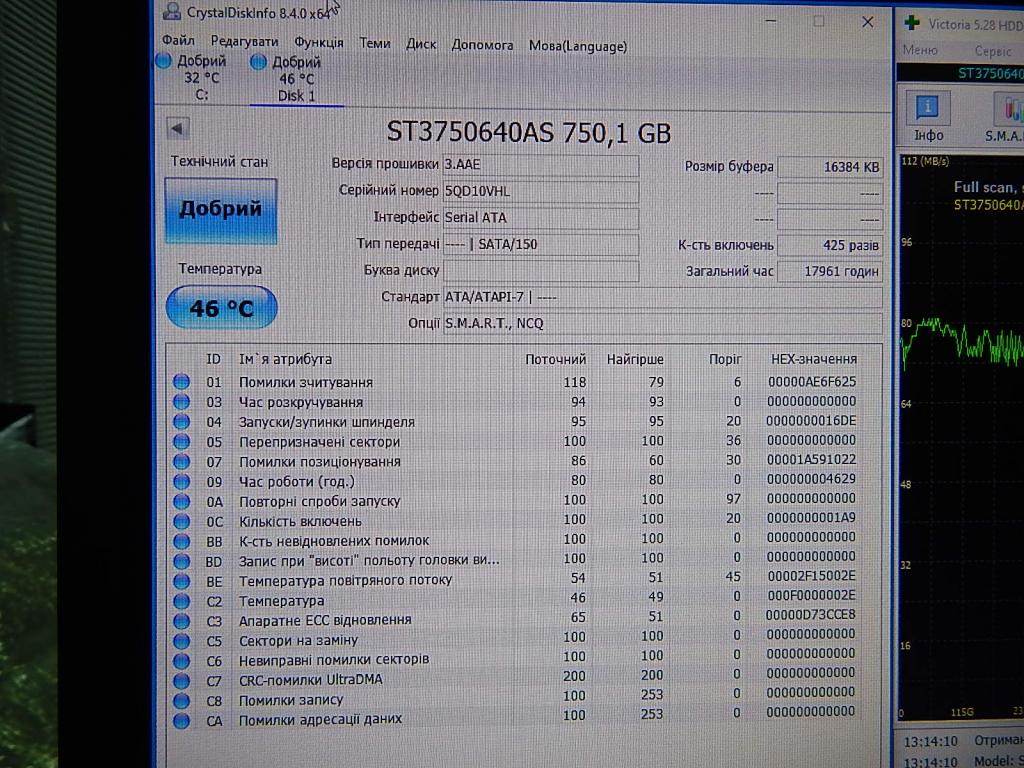This screenshot has width=1024, height=768.
Task: Open the Функція menu
Action: click(x=318, y=43)
